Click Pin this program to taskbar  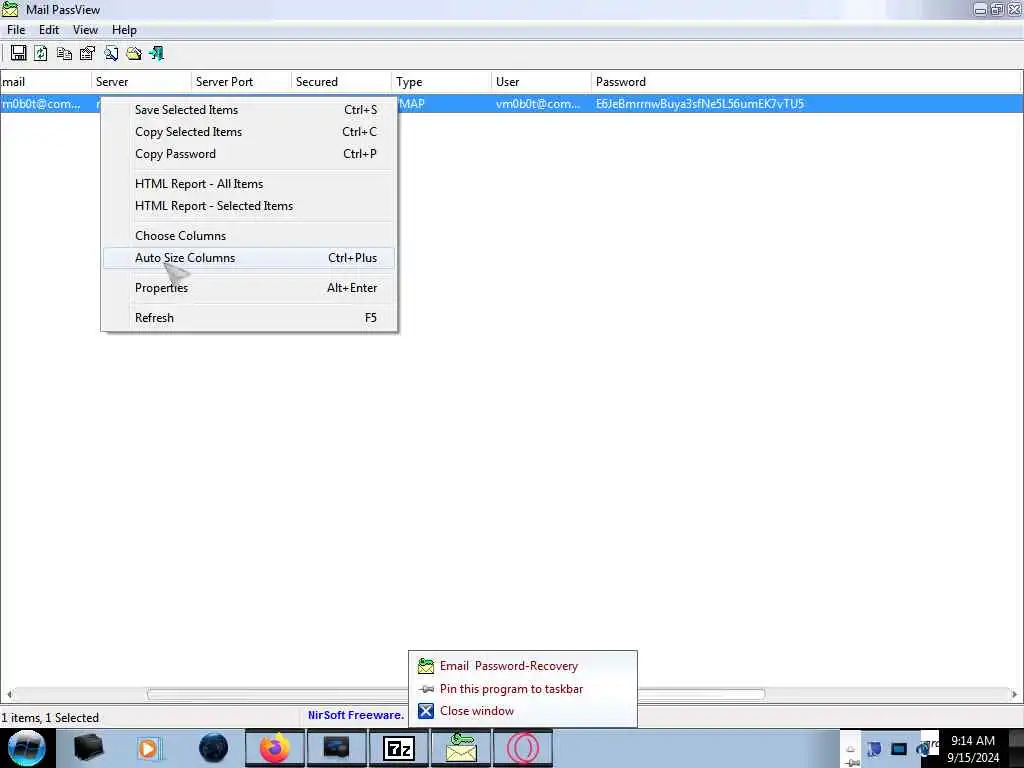tap(522, 689)
